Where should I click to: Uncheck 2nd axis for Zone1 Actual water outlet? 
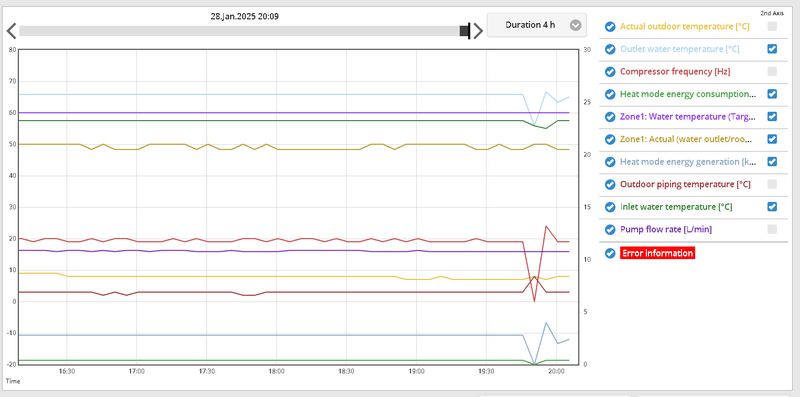coord(772,139)
